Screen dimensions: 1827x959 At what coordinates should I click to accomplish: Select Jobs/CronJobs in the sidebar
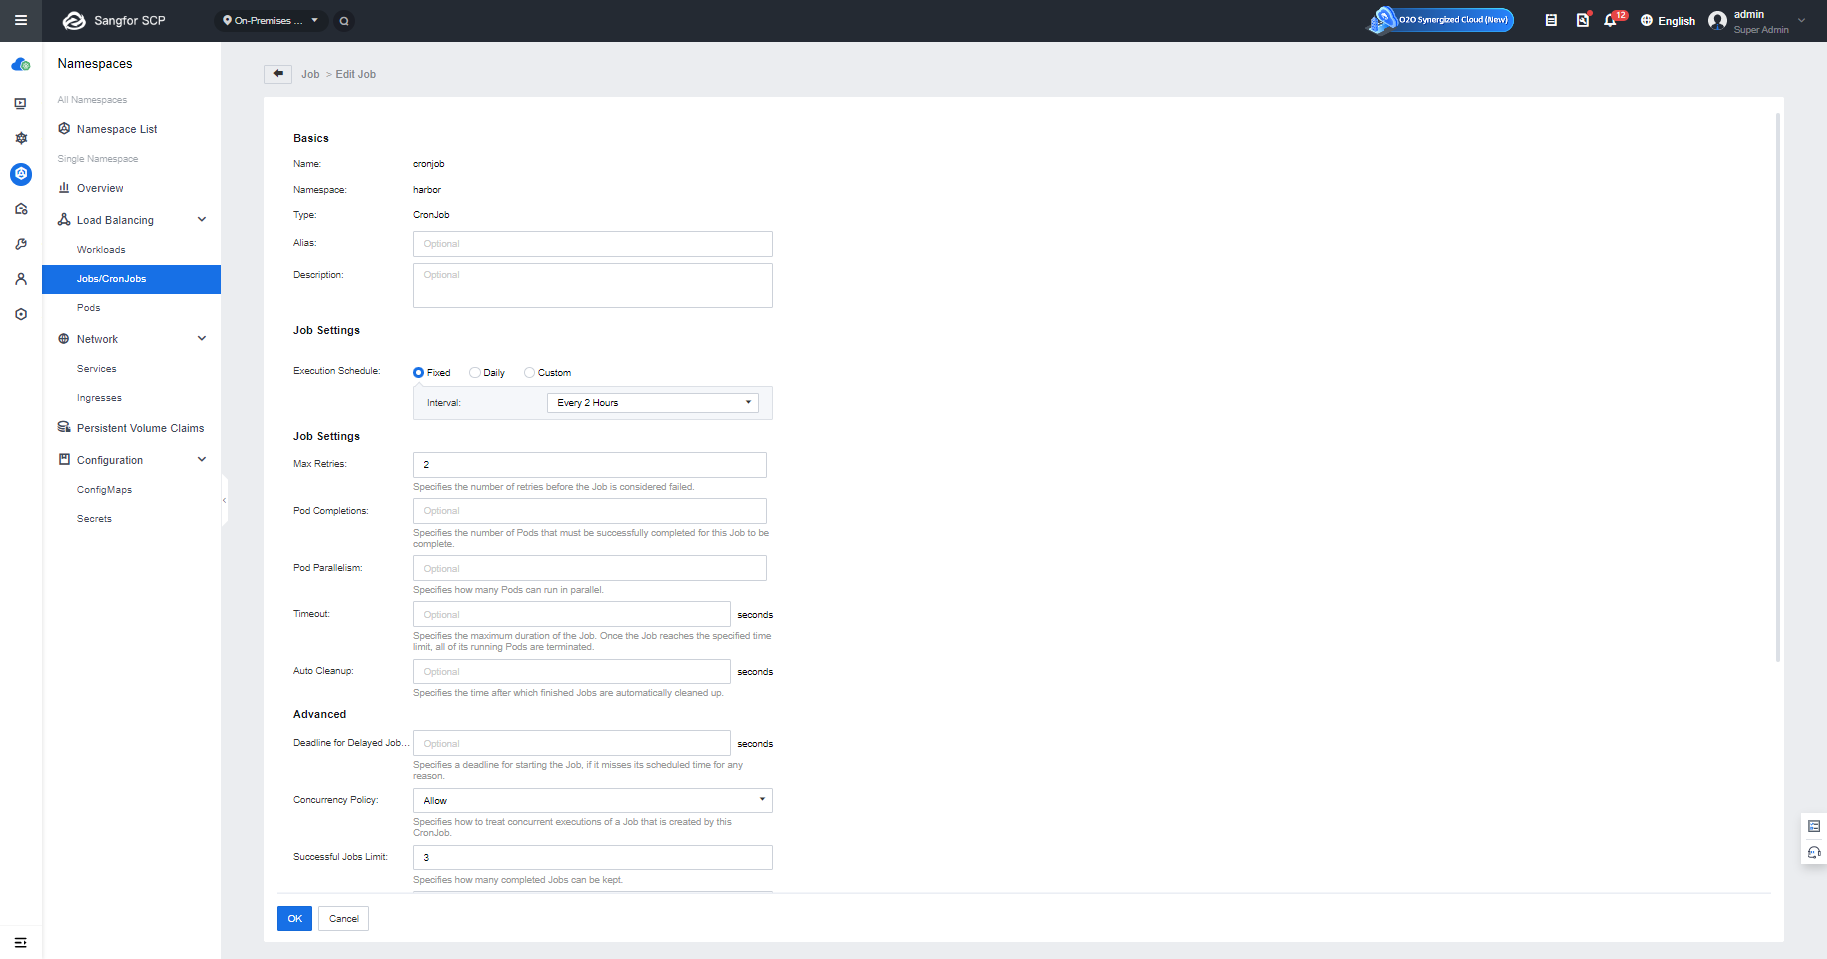(x=131, y=279)
